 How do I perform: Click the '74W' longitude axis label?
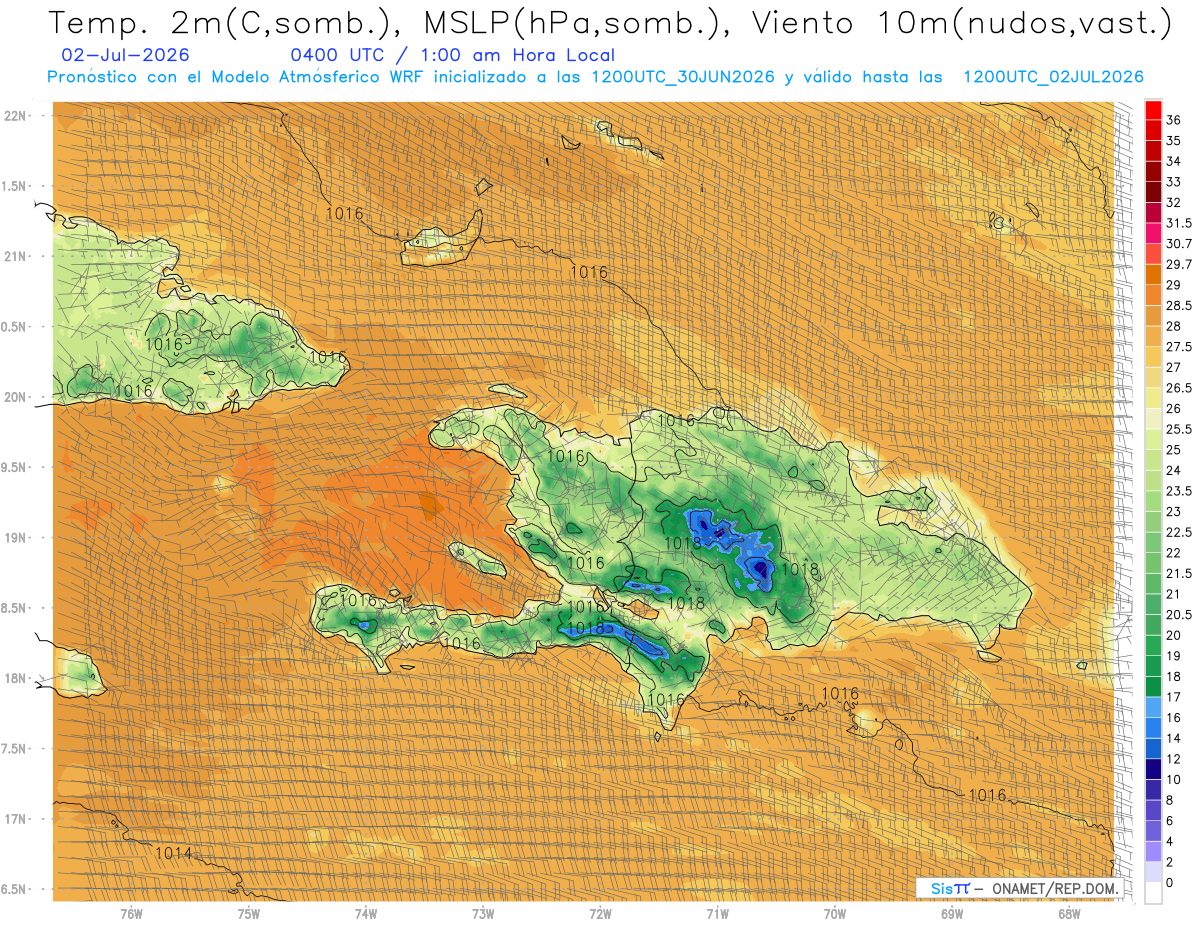pyautogui.click(x=366, y=914)
